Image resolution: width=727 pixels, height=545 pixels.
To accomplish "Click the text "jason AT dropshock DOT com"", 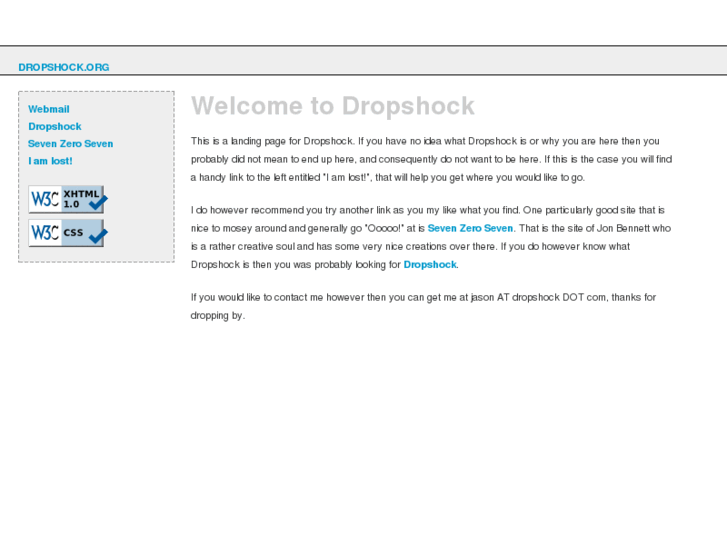I will [538, 297].
